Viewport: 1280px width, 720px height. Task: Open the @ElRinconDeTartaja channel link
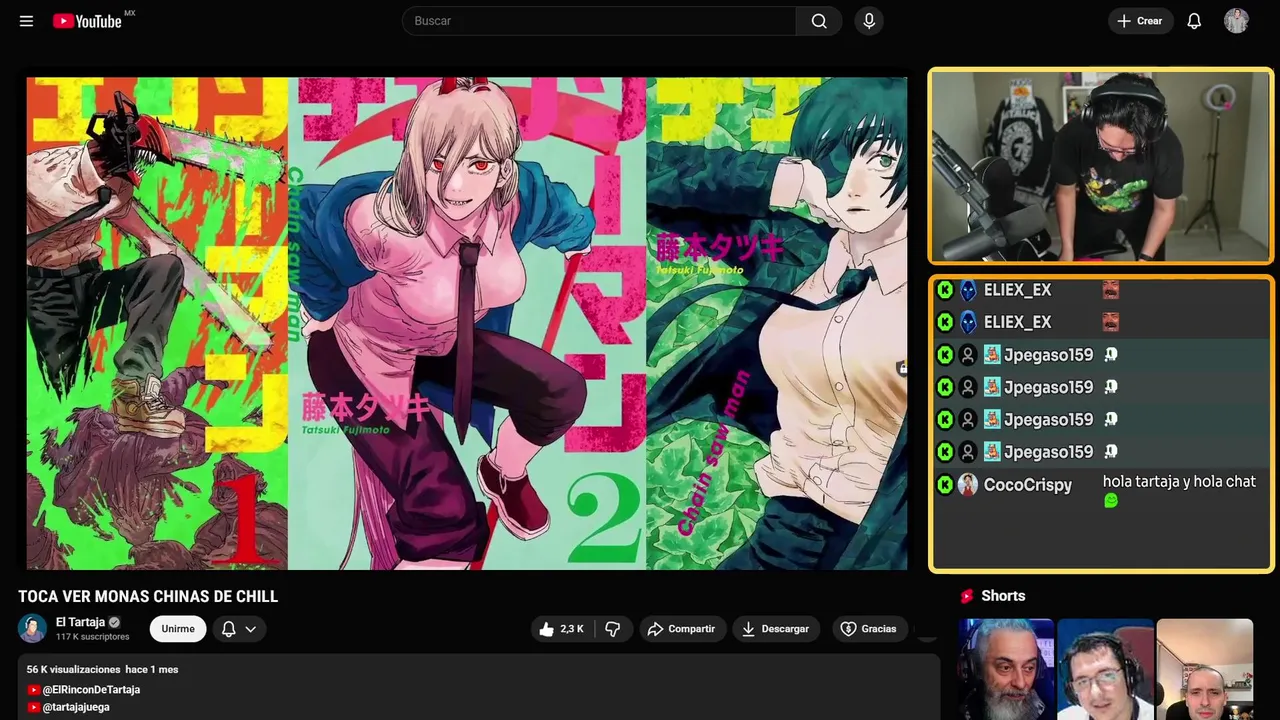pyautogui.click(x=91, y=690)
